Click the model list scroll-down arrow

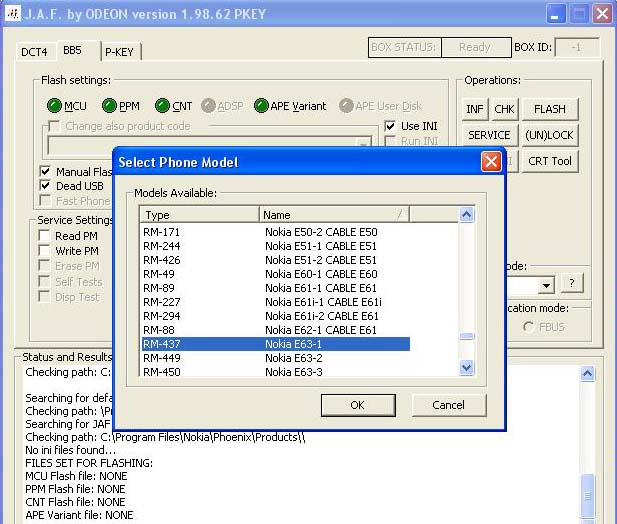pos(467,368)
